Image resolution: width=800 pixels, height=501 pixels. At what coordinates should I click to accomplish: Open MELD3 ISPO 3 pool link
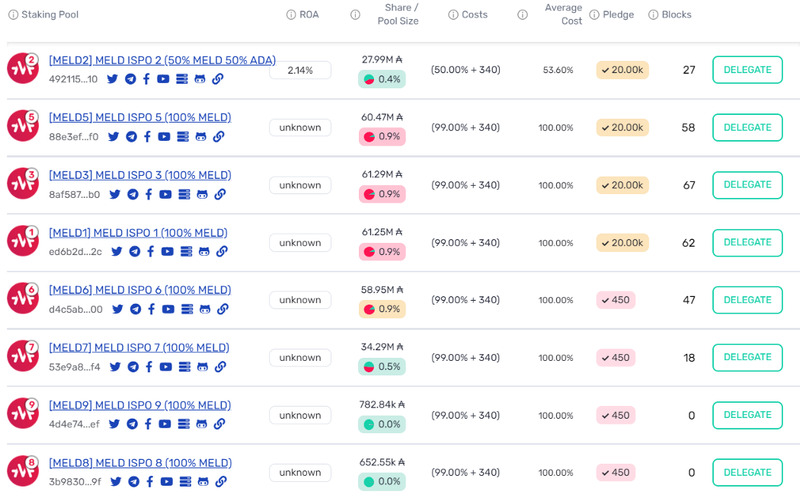[140, 175]
